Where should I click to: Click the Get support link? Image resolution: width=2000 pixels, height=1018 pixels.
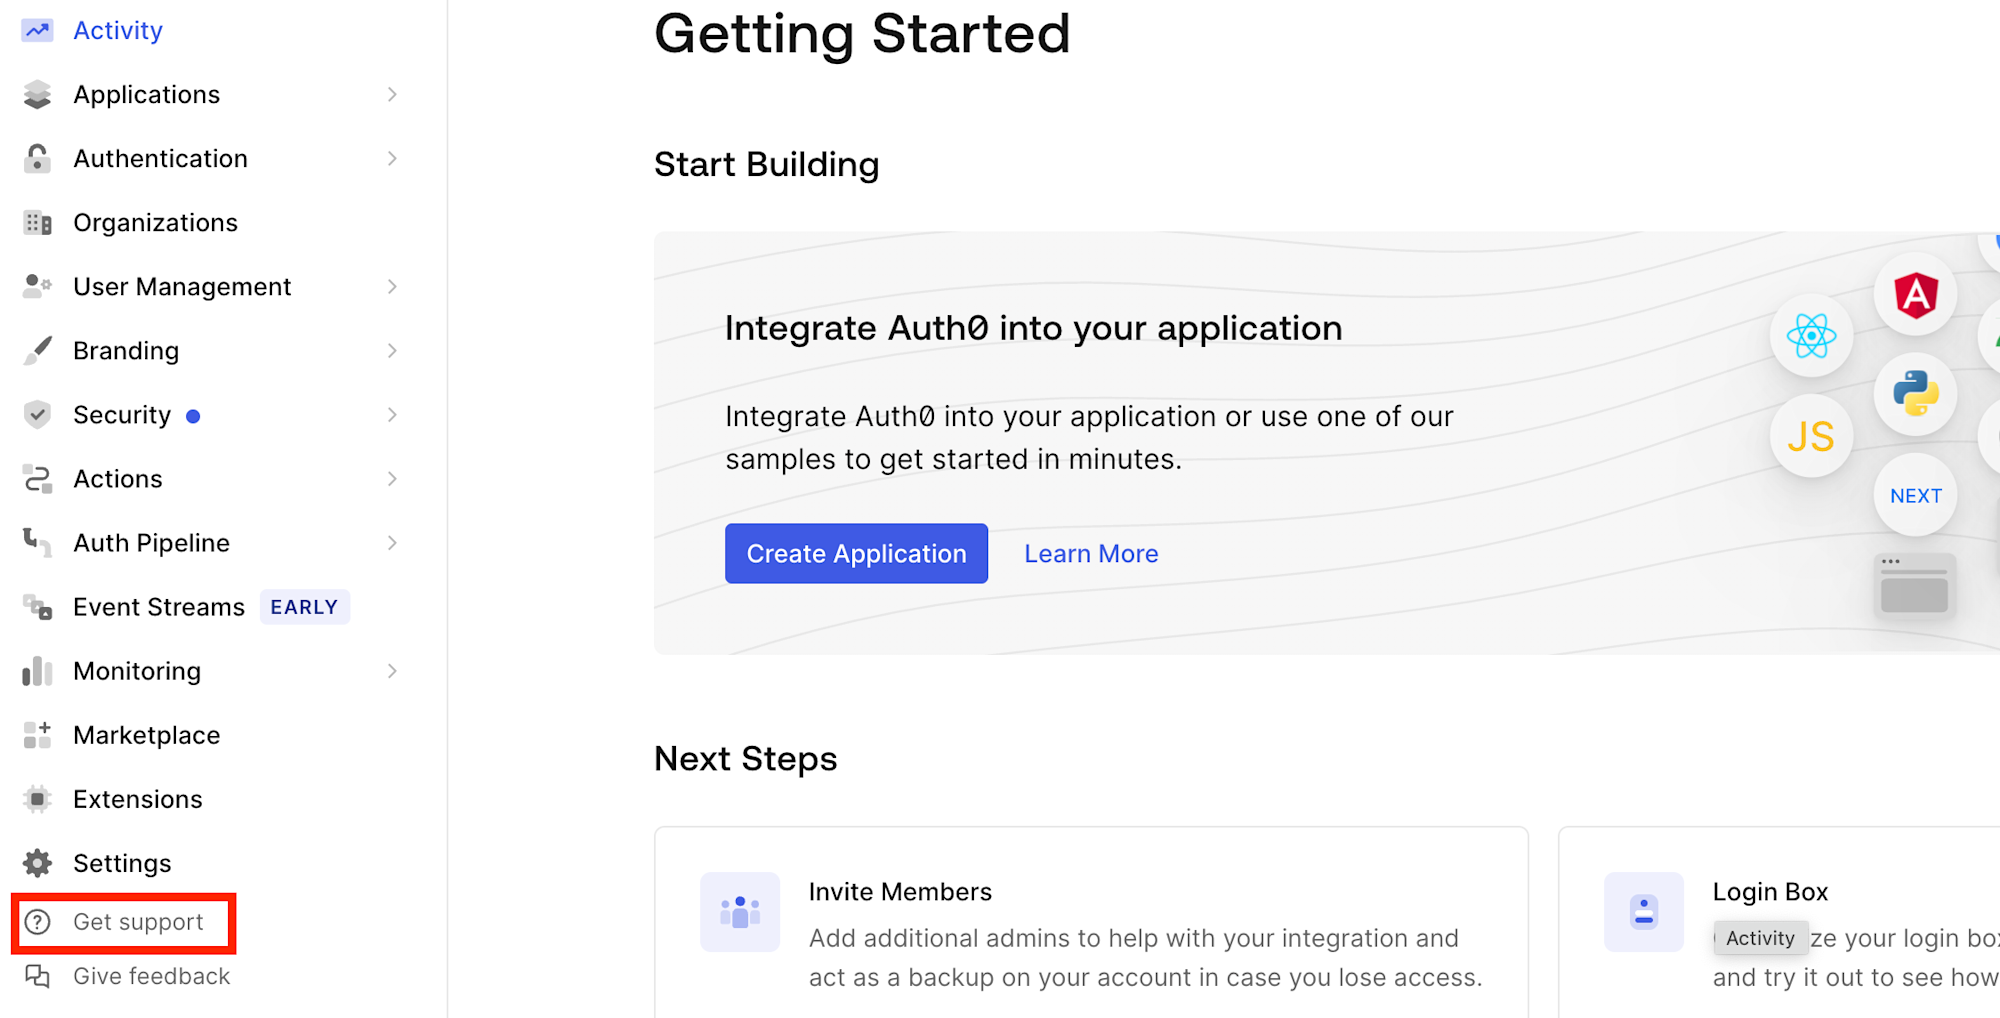pos(138,922)
